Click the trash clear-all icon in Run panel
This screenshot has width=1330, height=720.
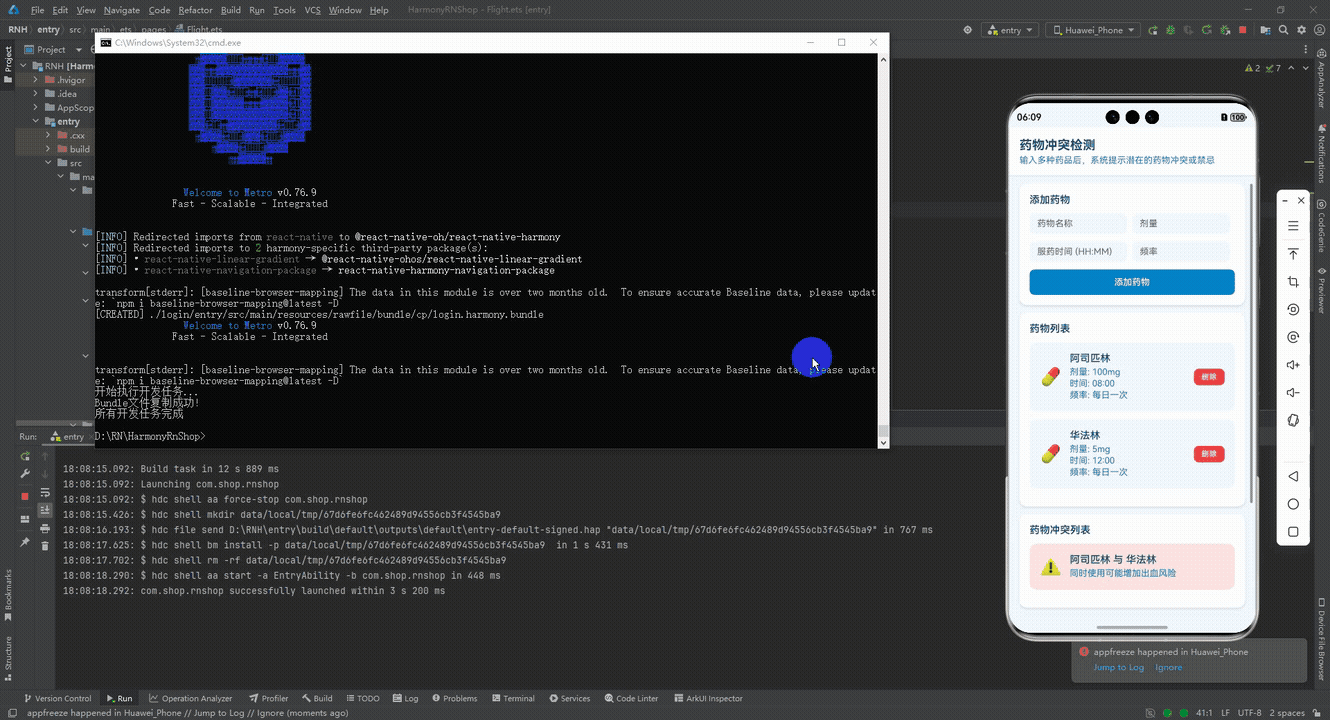pos(45,545)
